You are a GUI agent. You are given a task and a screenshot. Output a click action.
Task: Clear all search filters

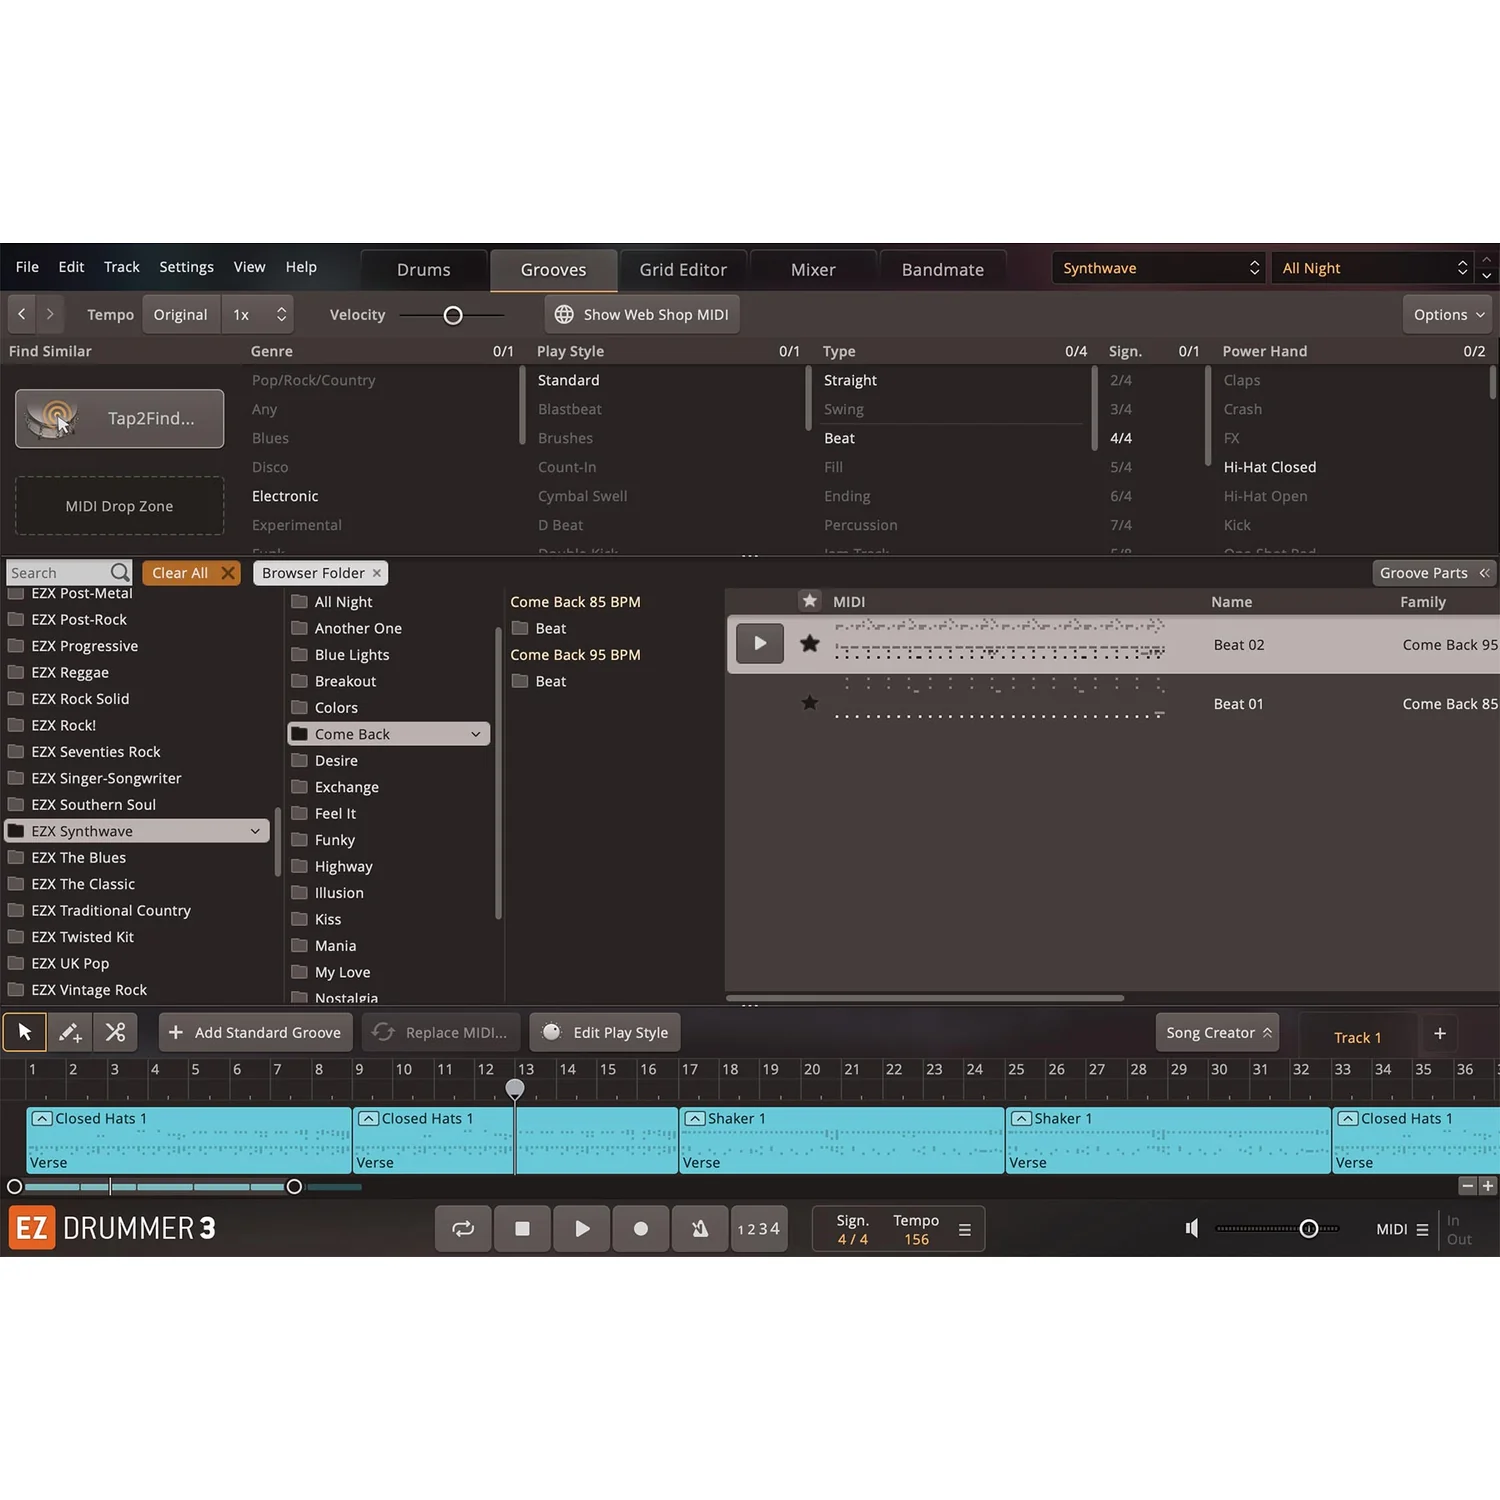click(191, 573)
